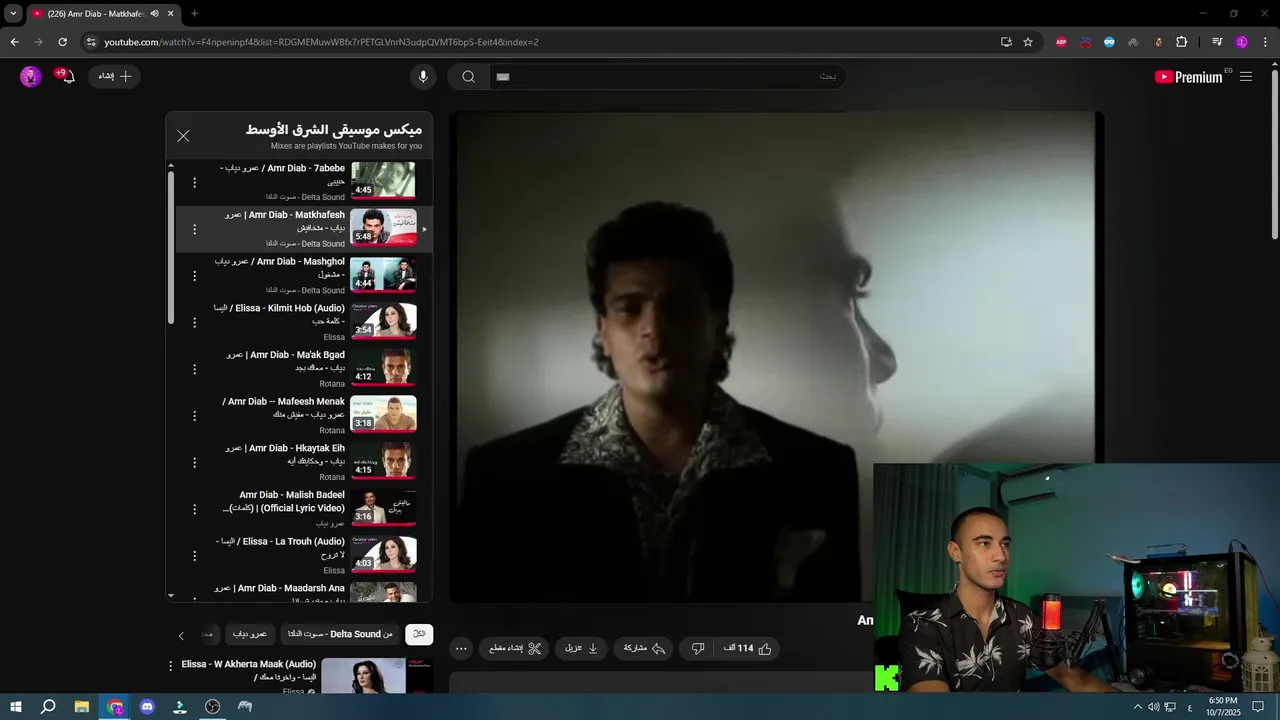Open voice search microphone
1280x720 pixels.
coord(423,77)
